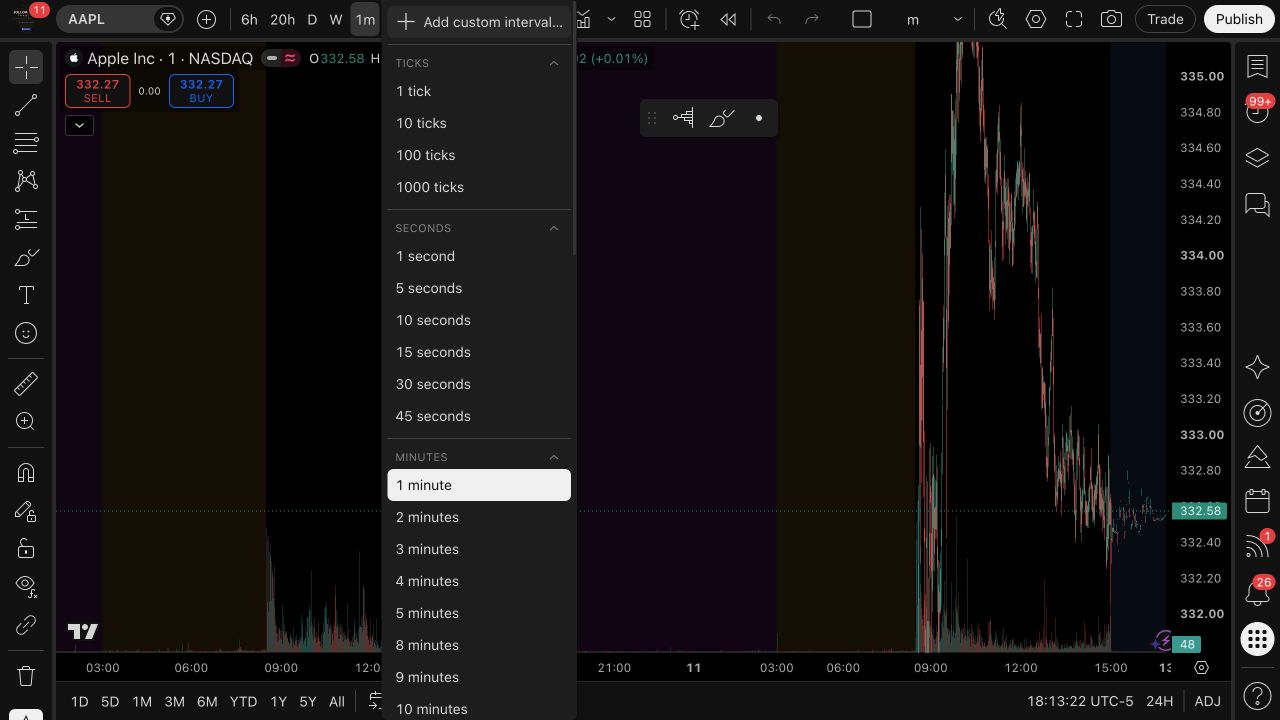Click the Publish button
Screen dimensions: 1280x720
1239,19
